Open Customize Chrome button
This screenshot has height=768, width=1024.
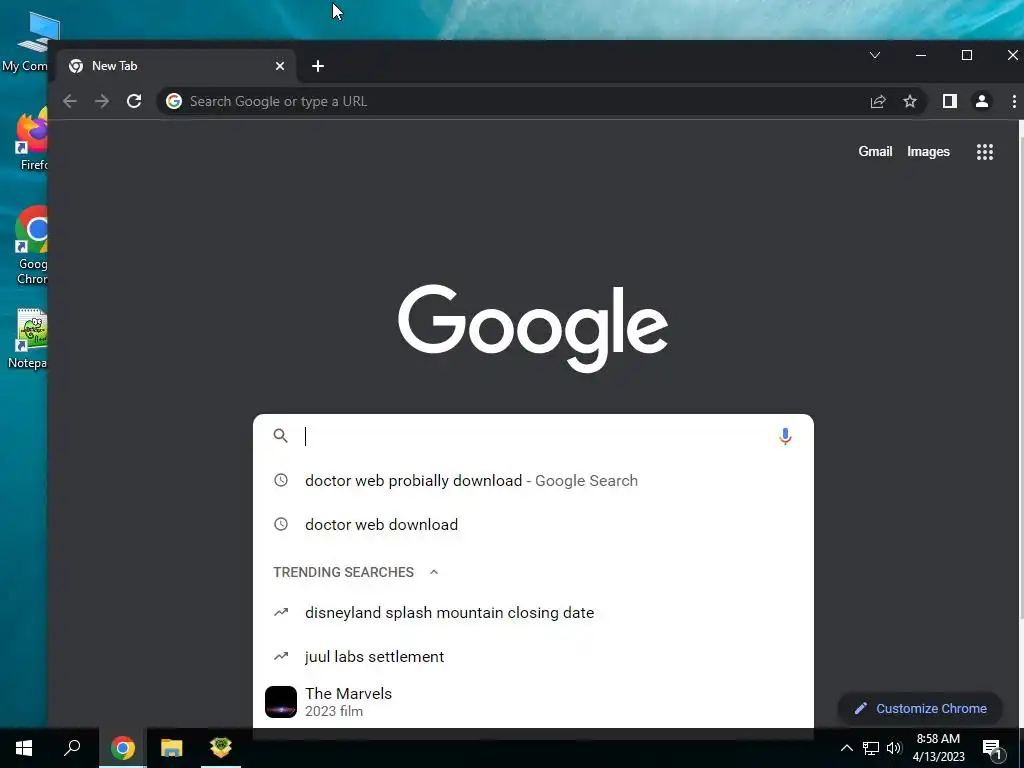pyautogui.click(x=920, y=709)
